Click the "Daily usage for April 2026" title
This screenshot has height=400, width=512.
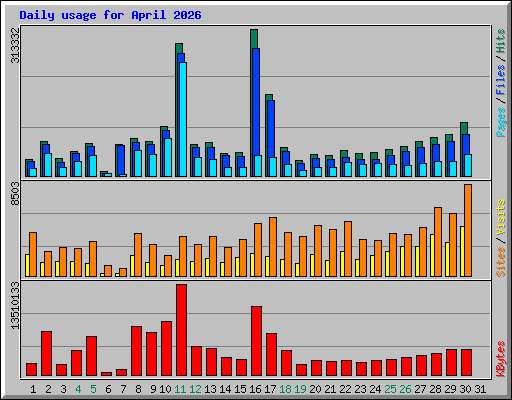(x=110, y=15)
